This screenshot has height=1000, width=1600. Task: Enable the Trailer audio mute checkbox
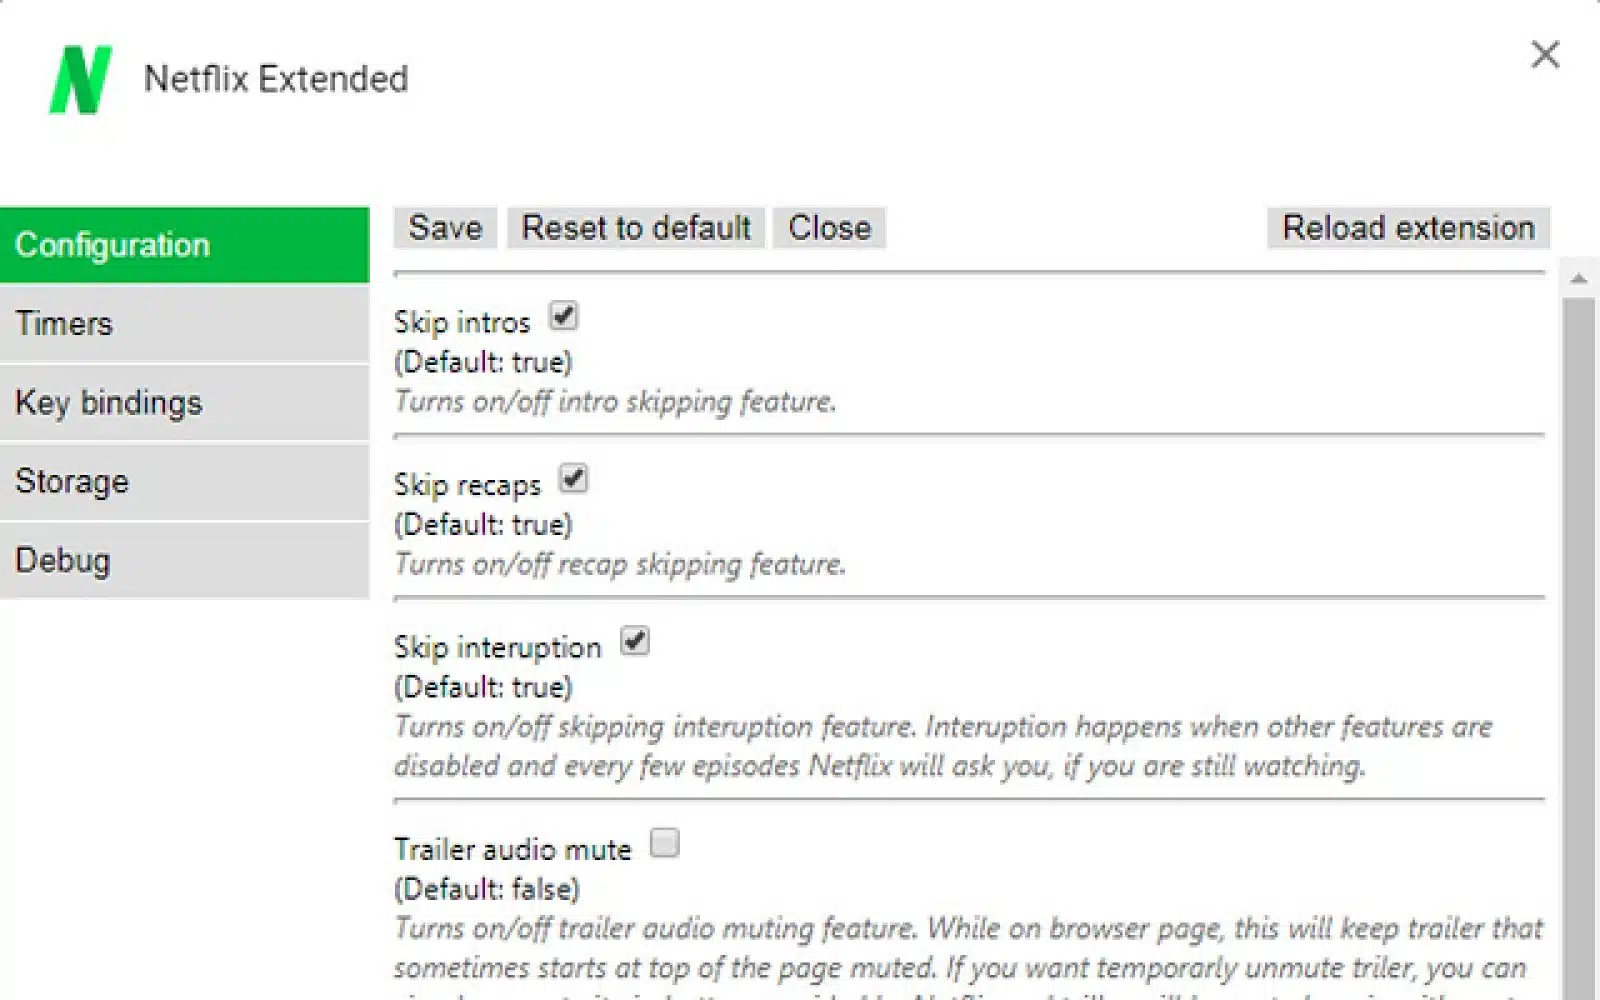pyautogui.click(x=665, y=845)
